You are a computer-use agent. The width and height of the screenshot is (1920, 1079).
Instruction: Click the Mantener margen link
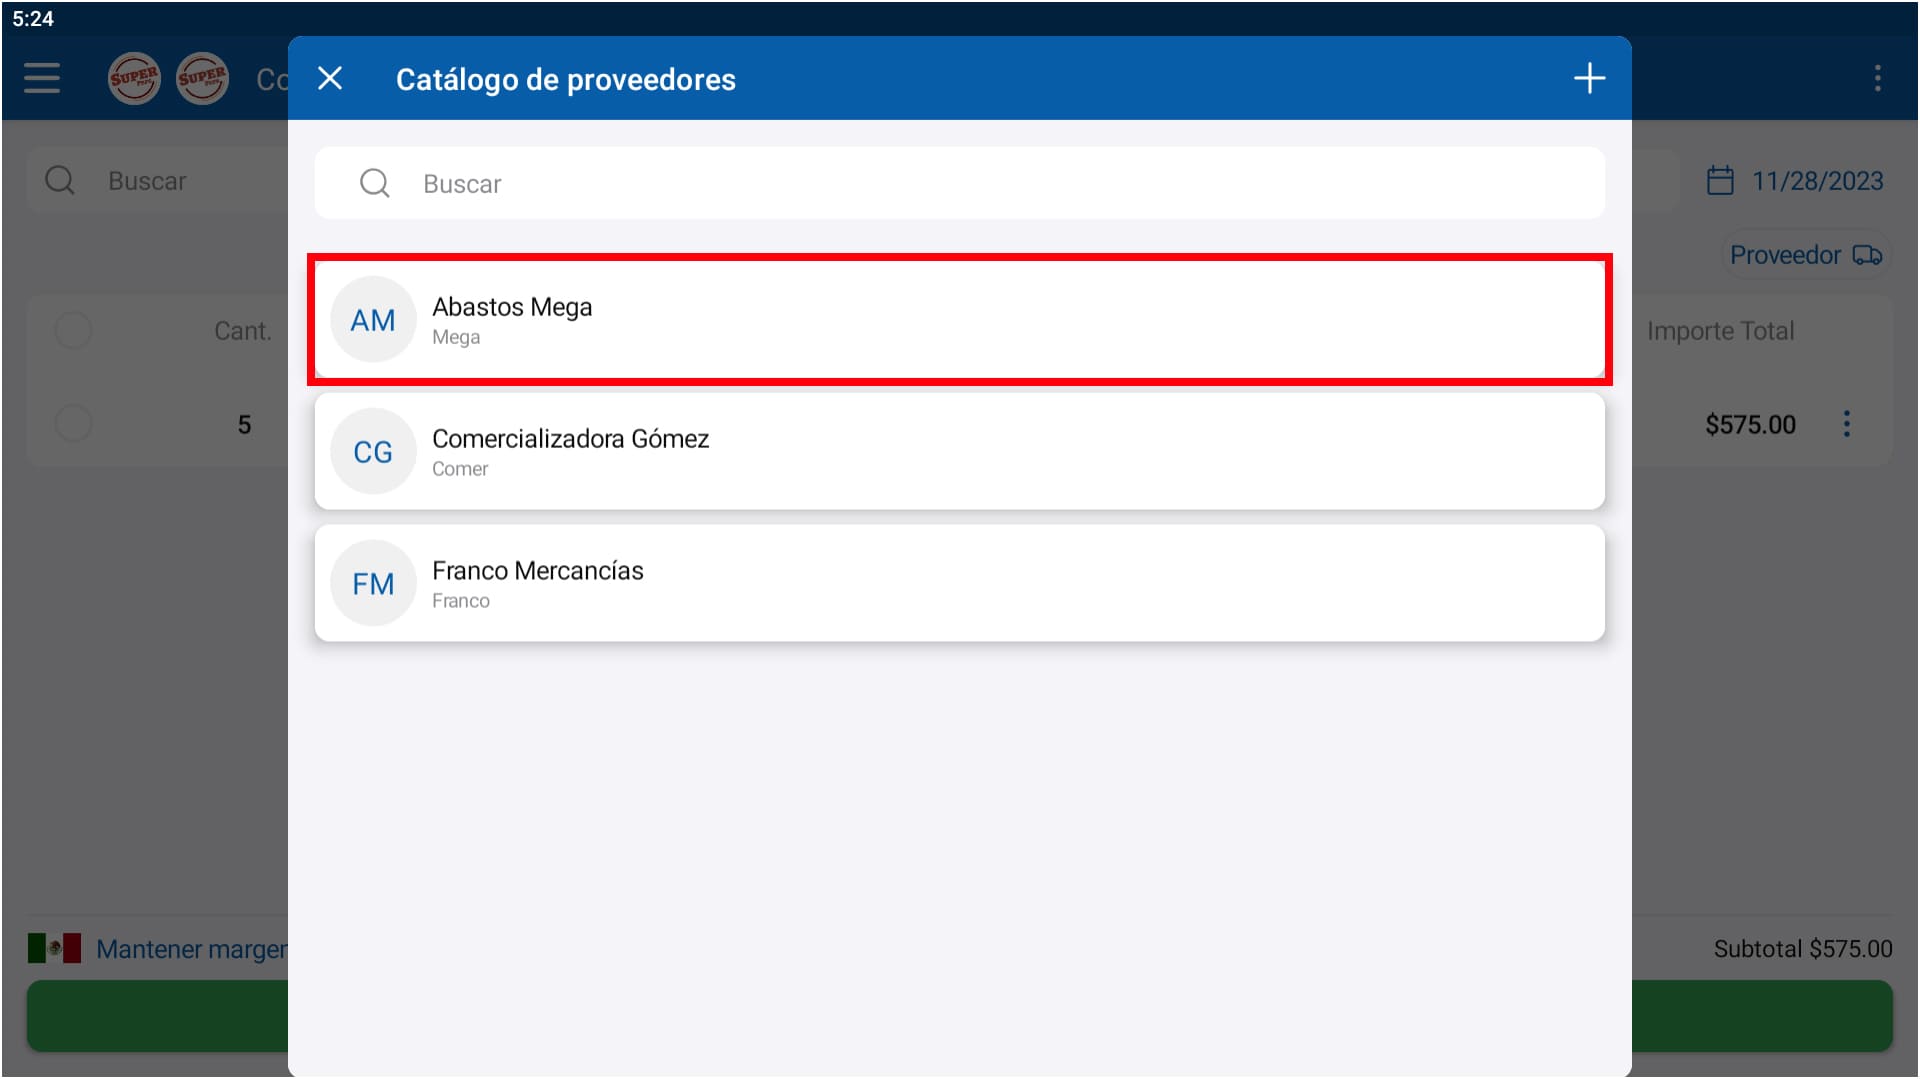point(190,949)
